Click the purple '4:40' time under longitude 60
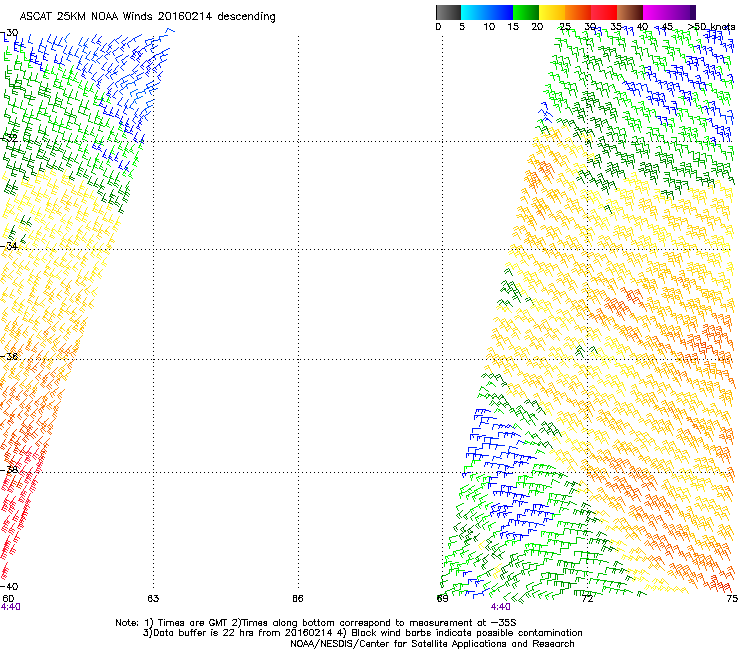This screenshot has height=650, width=740. point(10,607)
